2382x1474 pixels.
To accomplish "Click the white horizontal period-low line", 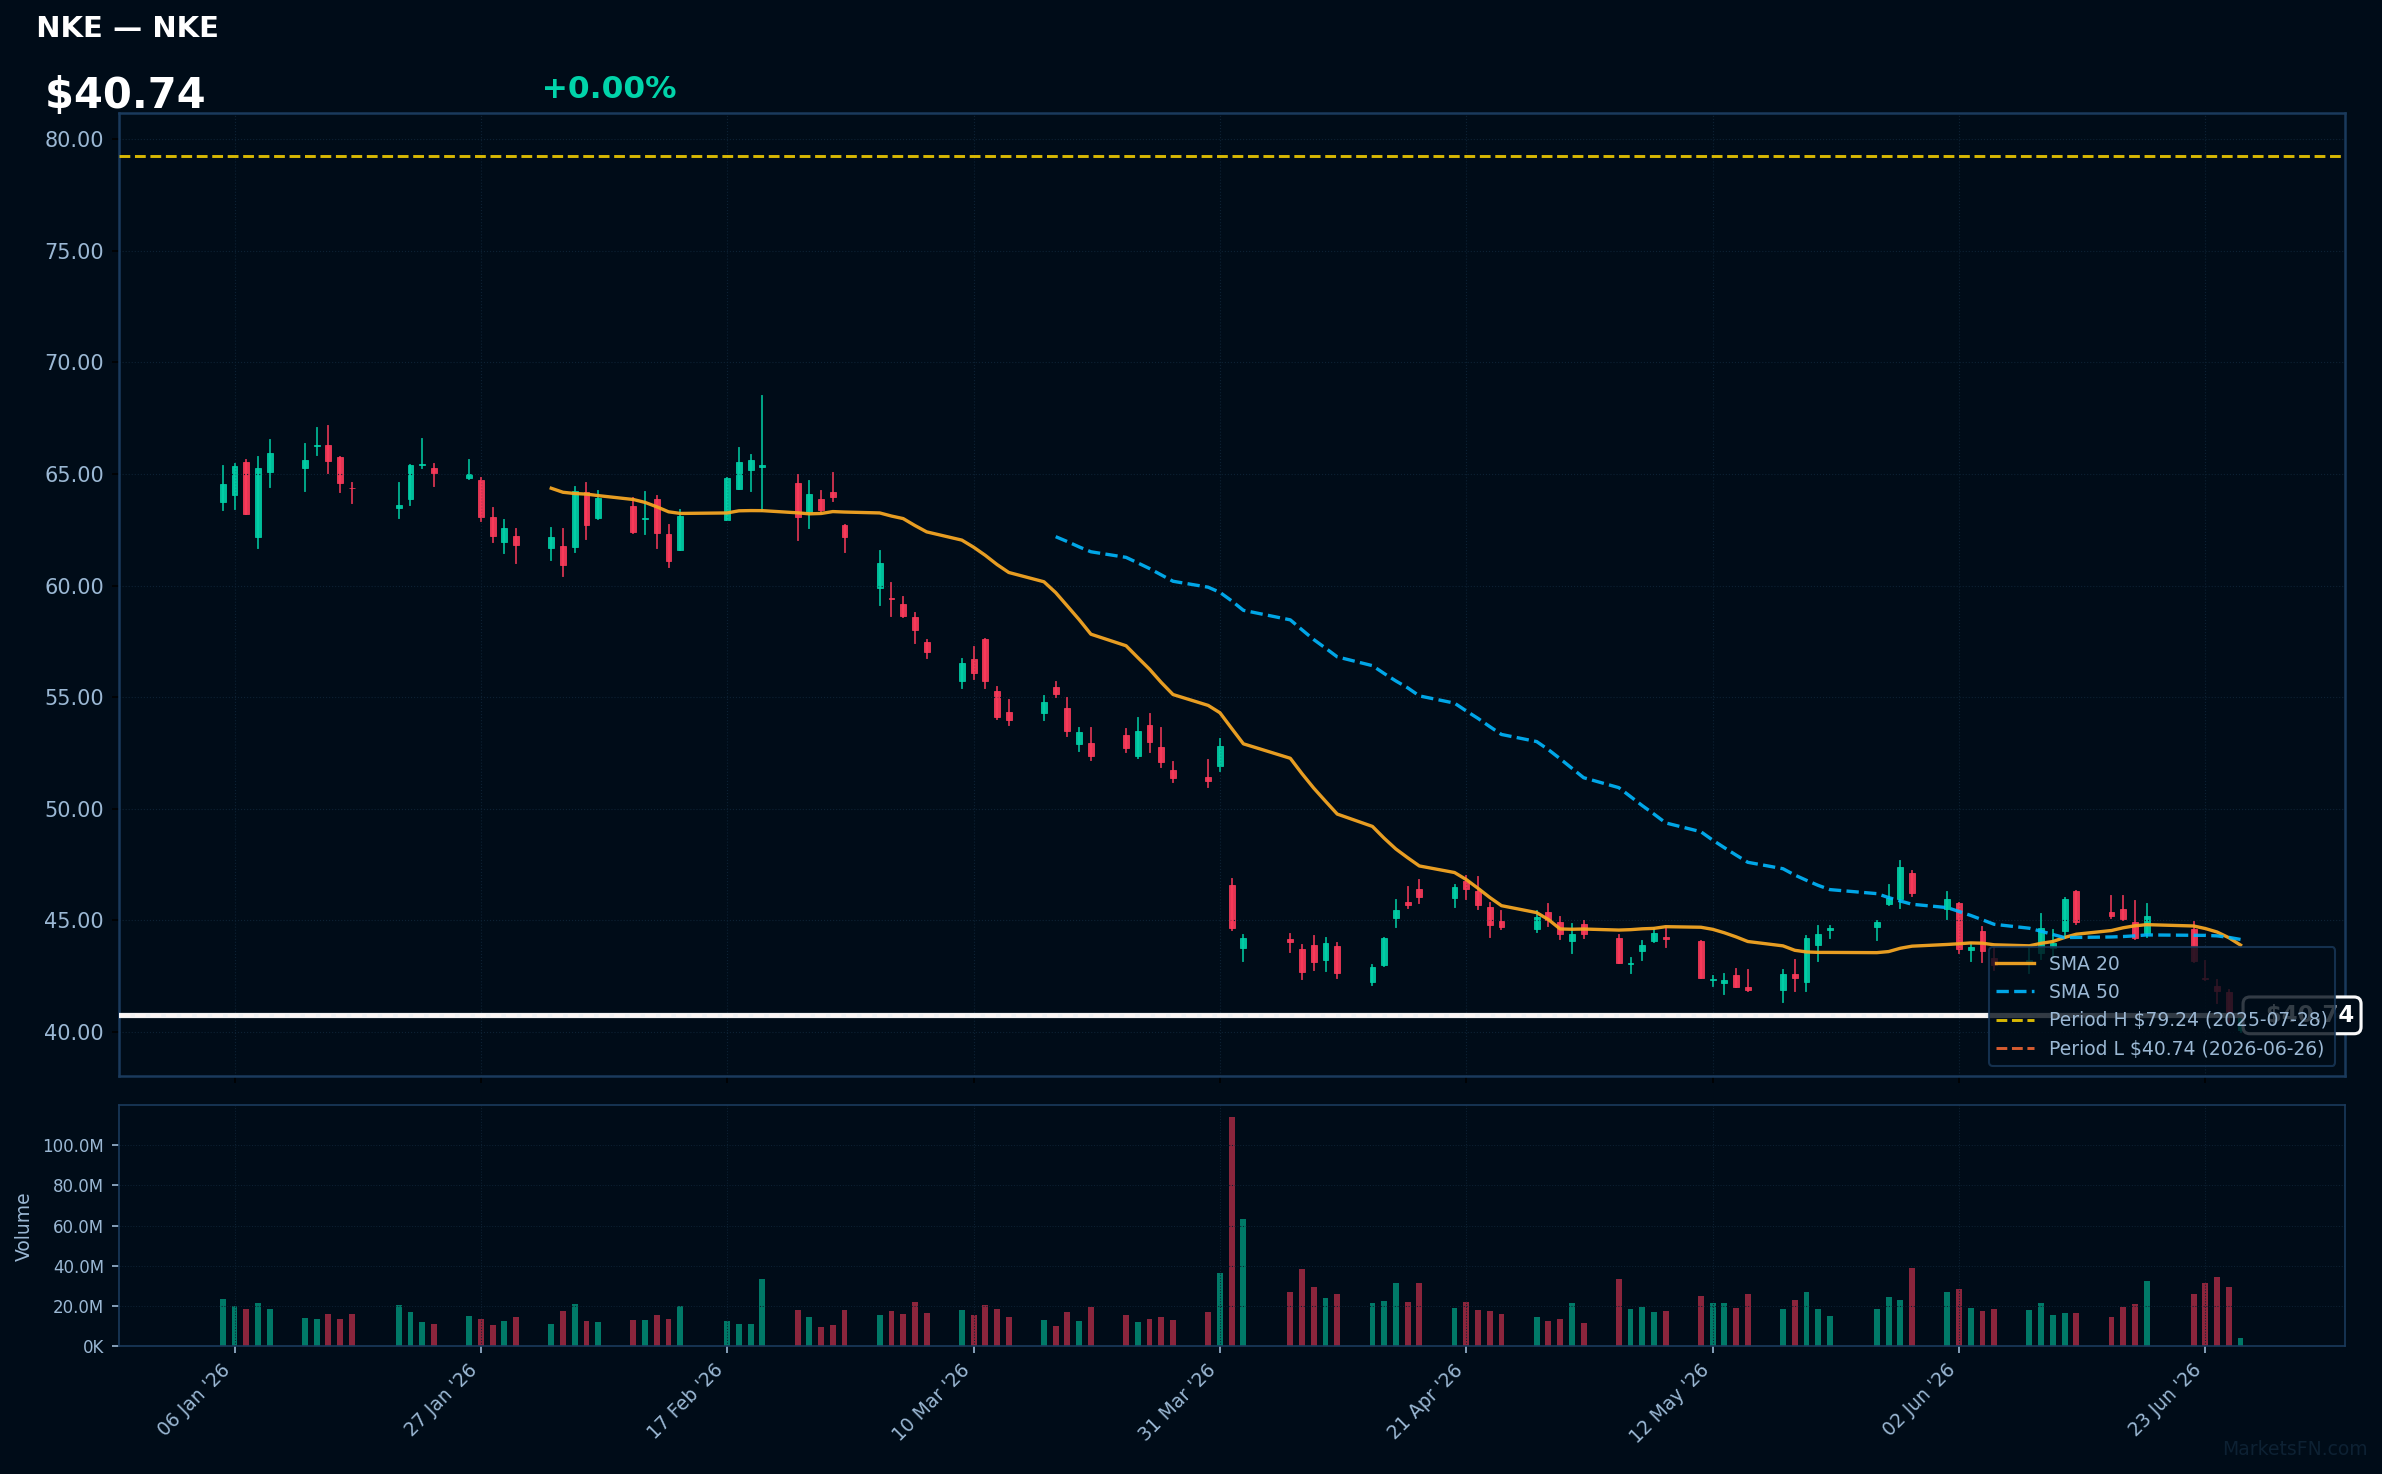I will (x=1180, y=1015).
